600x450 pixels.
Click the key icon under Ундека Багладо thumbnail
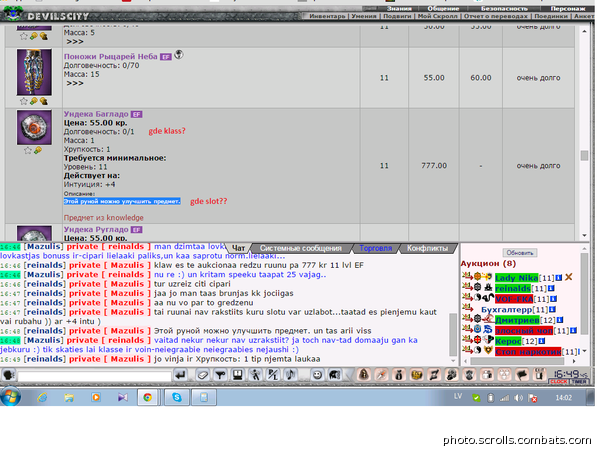click(x=38, y=150)
